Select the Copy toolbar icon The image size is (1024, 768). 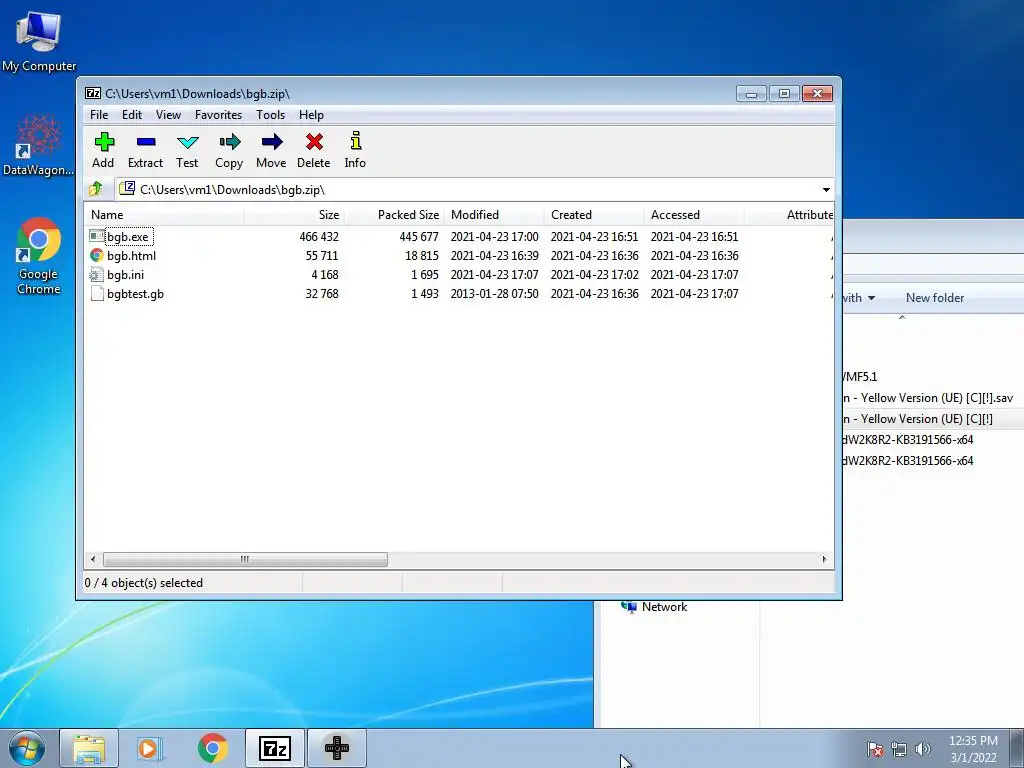pos(229,142)
